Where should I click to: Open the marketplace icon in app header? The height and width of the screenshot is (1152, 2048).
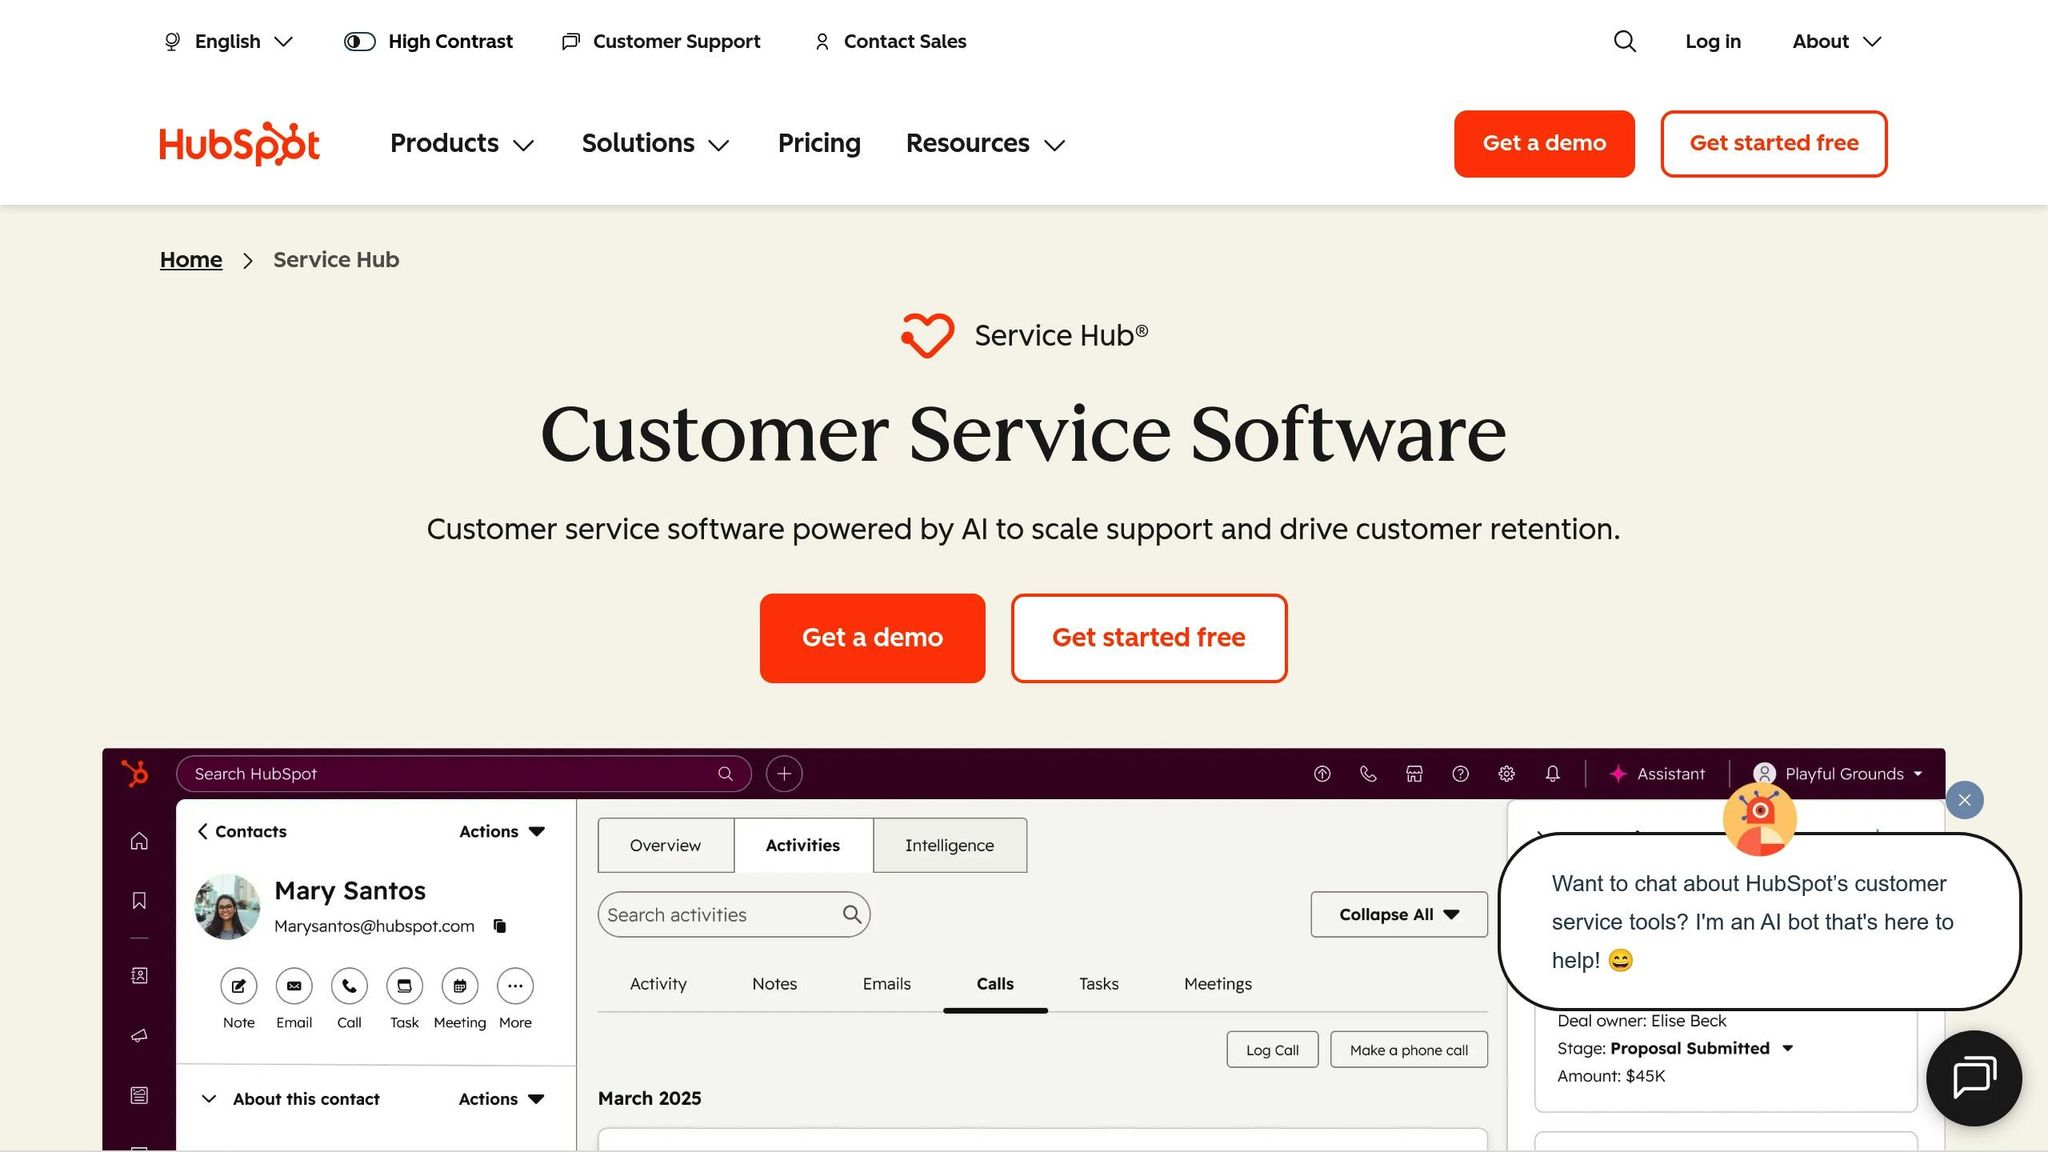[1414, 774]
